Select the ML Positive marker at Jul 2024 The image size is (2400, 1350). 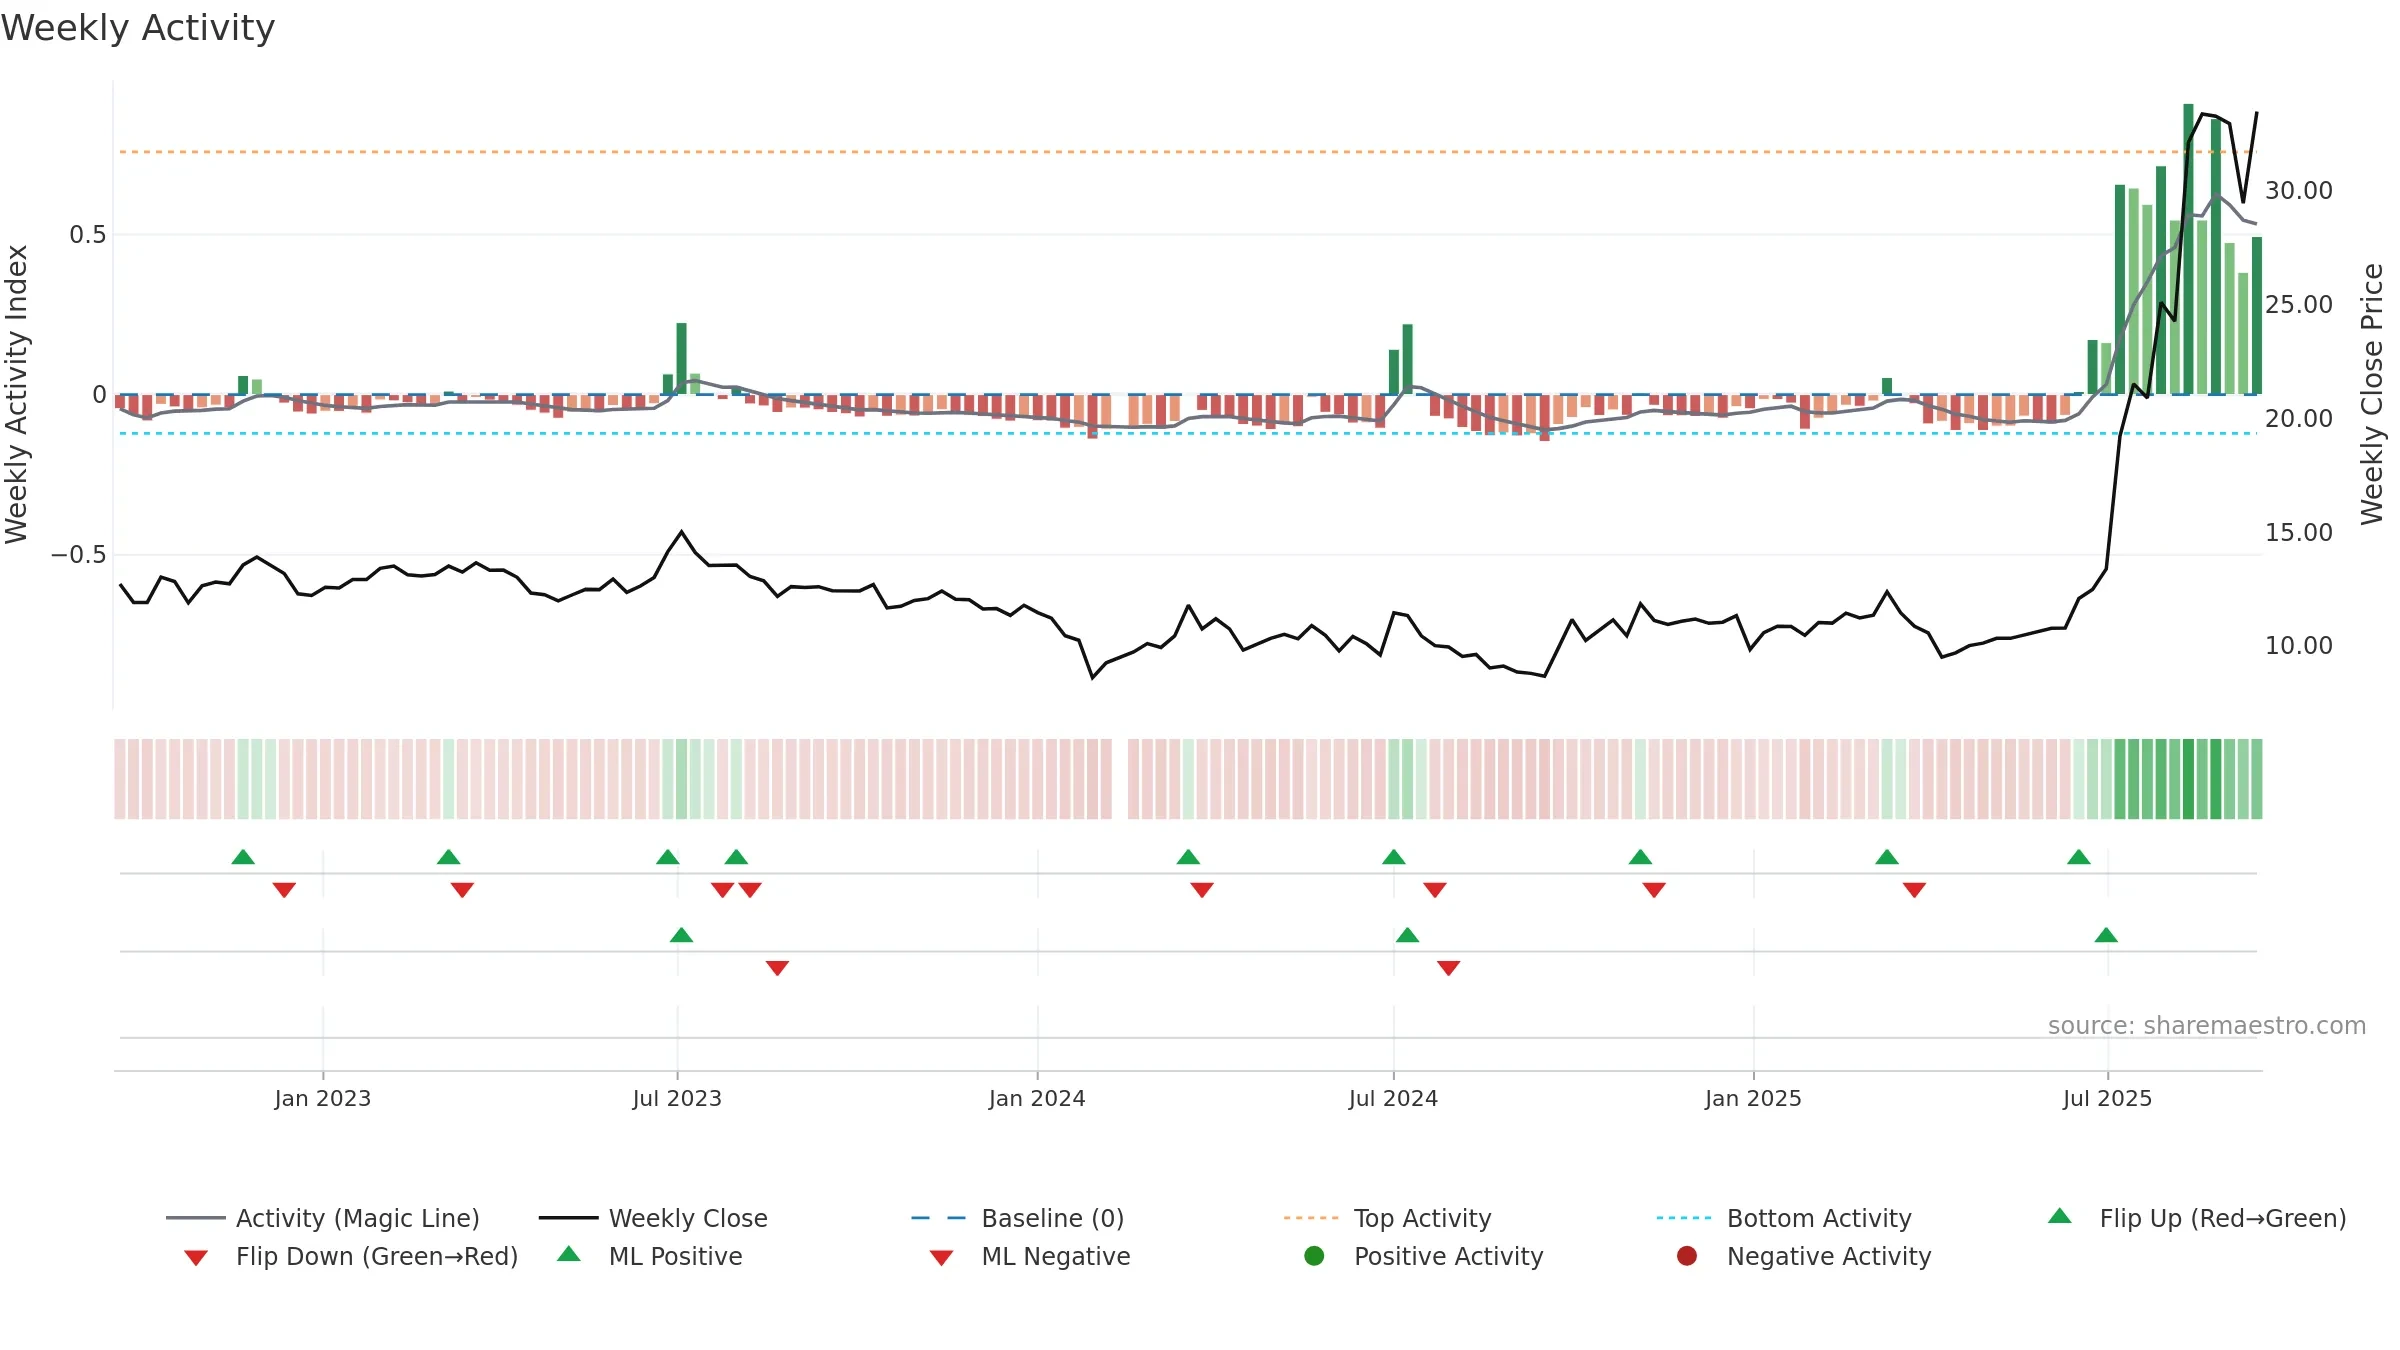pos(1407,935)
